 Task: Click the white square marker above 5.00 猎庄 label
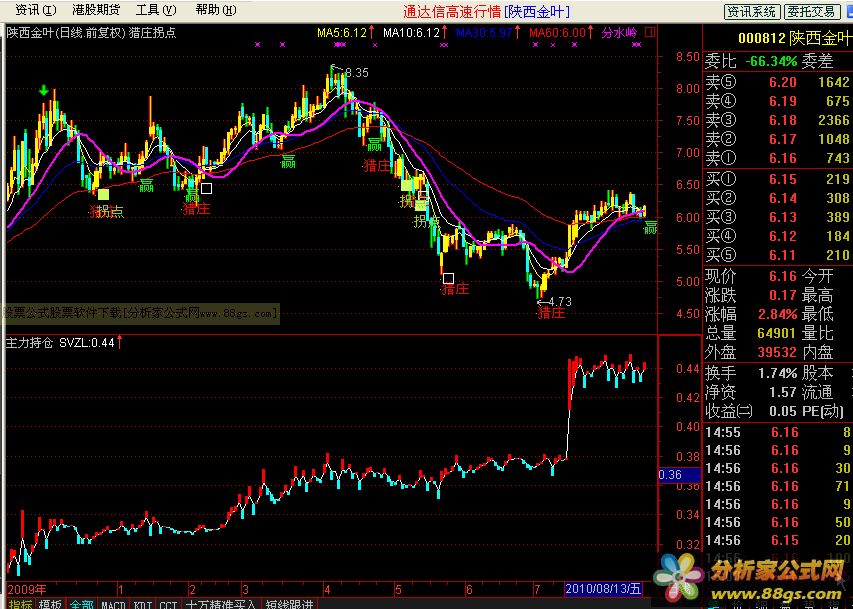click(448, 279)
